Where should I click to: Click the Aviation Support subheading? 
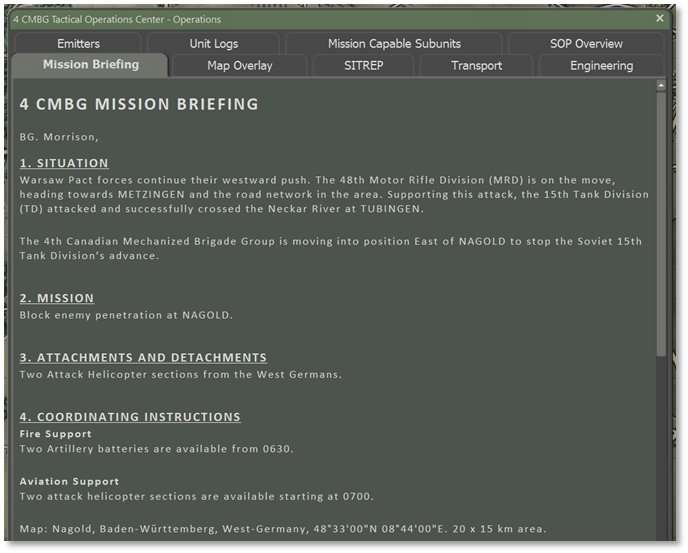point(69,481)
